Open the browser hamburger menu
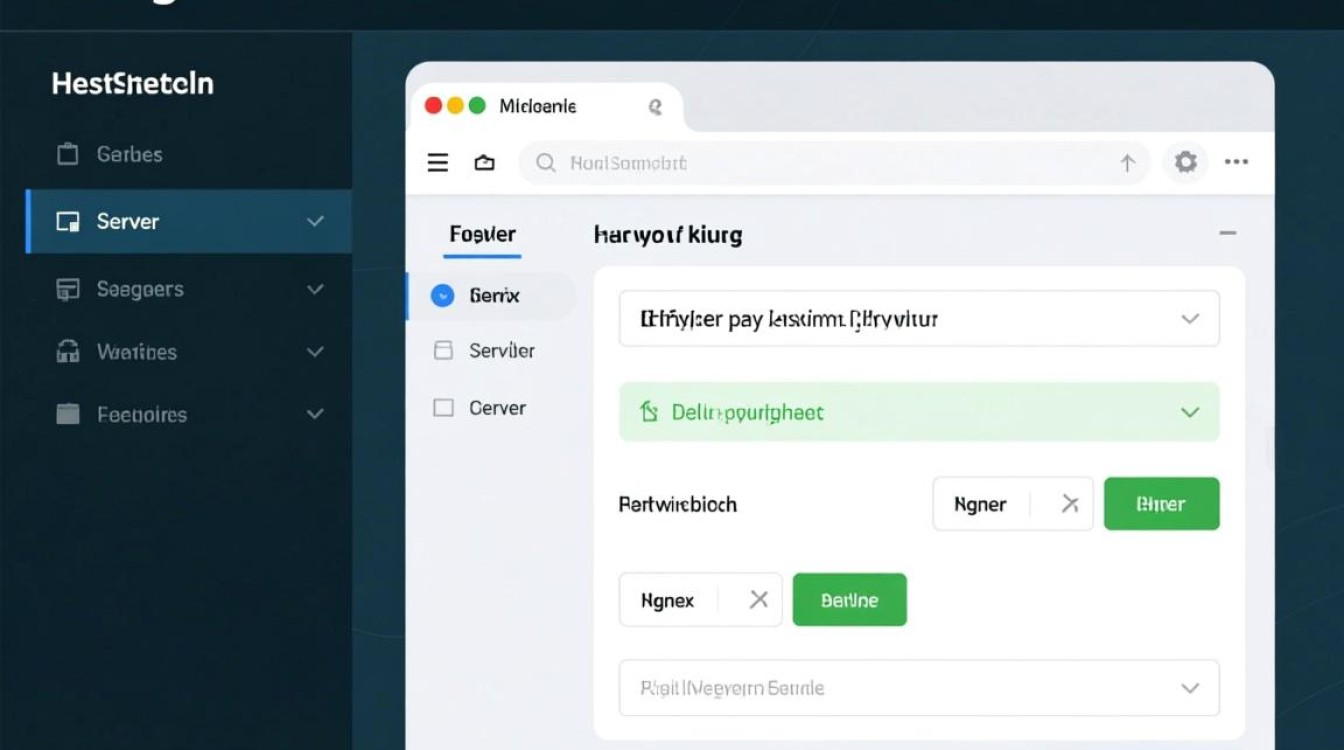The image size is (1344, 750). [437, 162]
